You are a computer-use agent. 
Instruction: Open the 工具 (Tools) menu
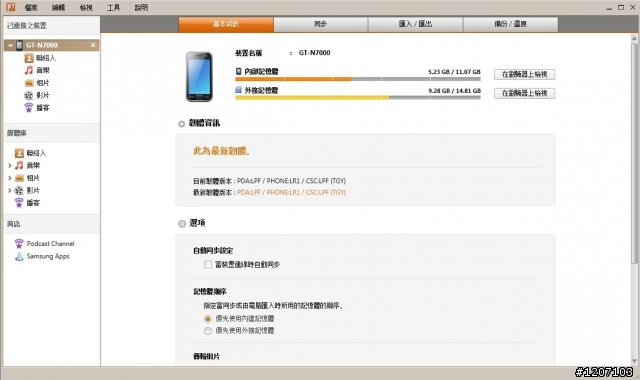click(x=113, y=7)
